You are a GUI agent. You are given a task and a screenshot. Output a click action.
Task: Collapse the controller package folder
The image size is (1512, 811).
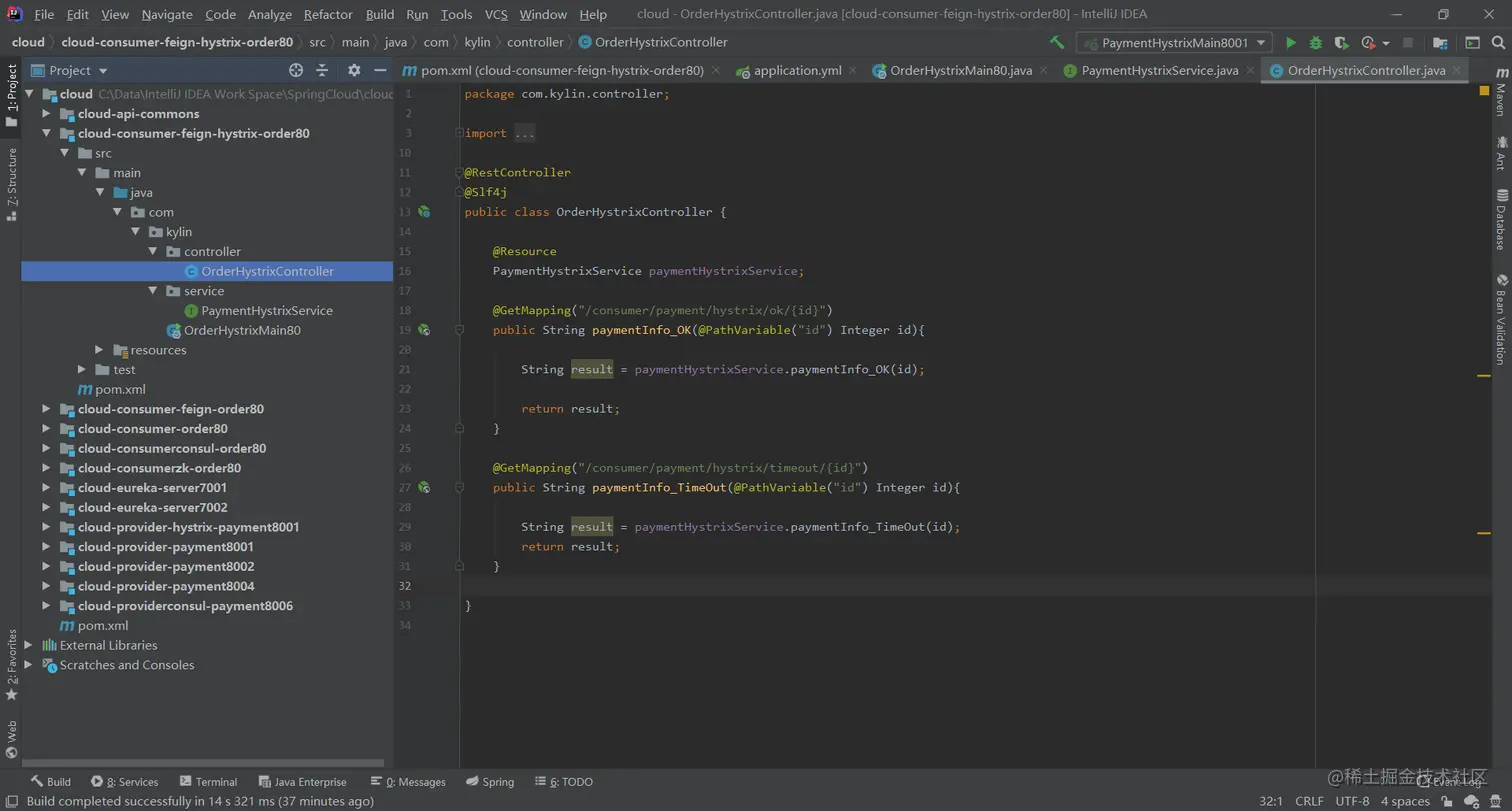(x=153, y=252)
